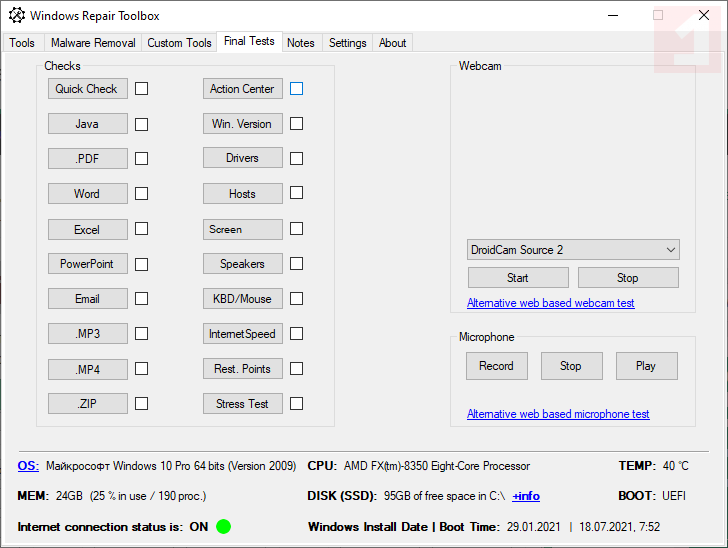This screenshot has width=728, height=548.
Task: Test PowerPoint with its button
Action: [x=88, y=263]
